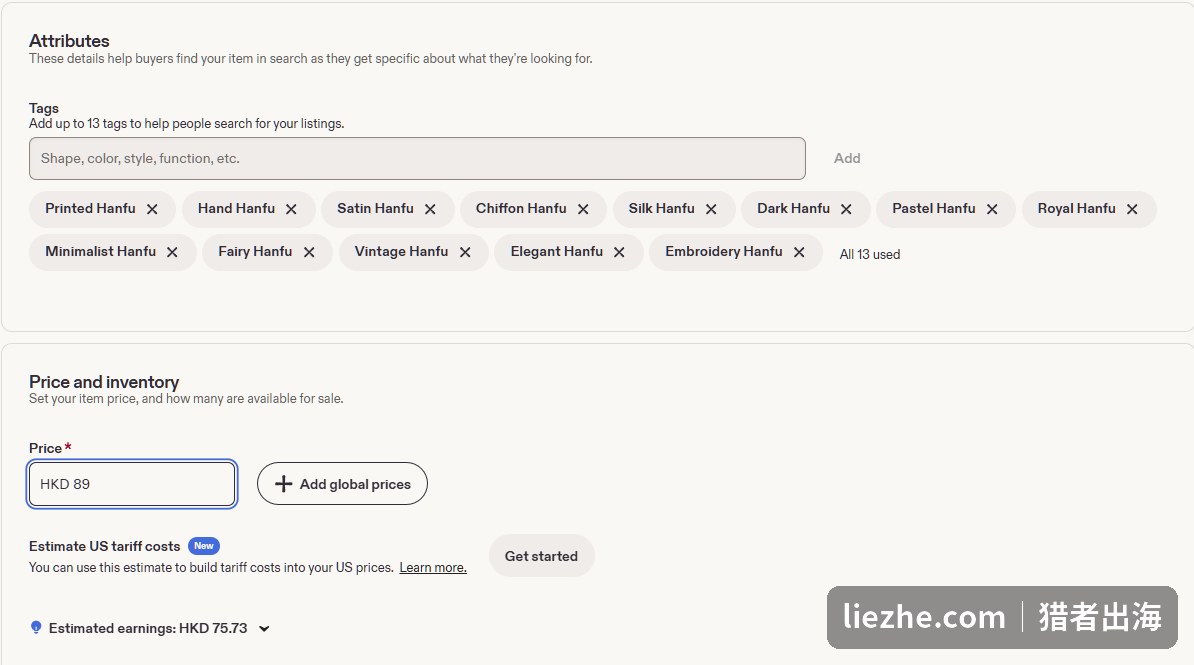Remove the Dark Hanfu tag
The image size is (1194, 665).
(x=846, y=209)
